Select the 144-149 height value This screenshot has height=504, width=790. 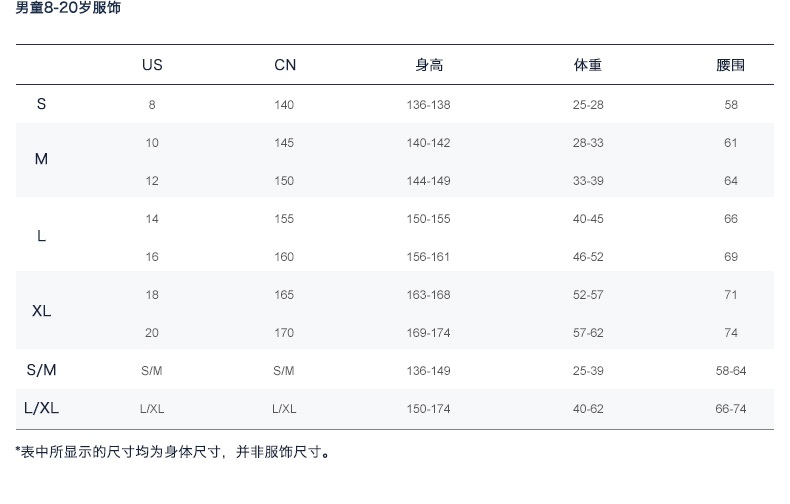(x=428, y=181)
